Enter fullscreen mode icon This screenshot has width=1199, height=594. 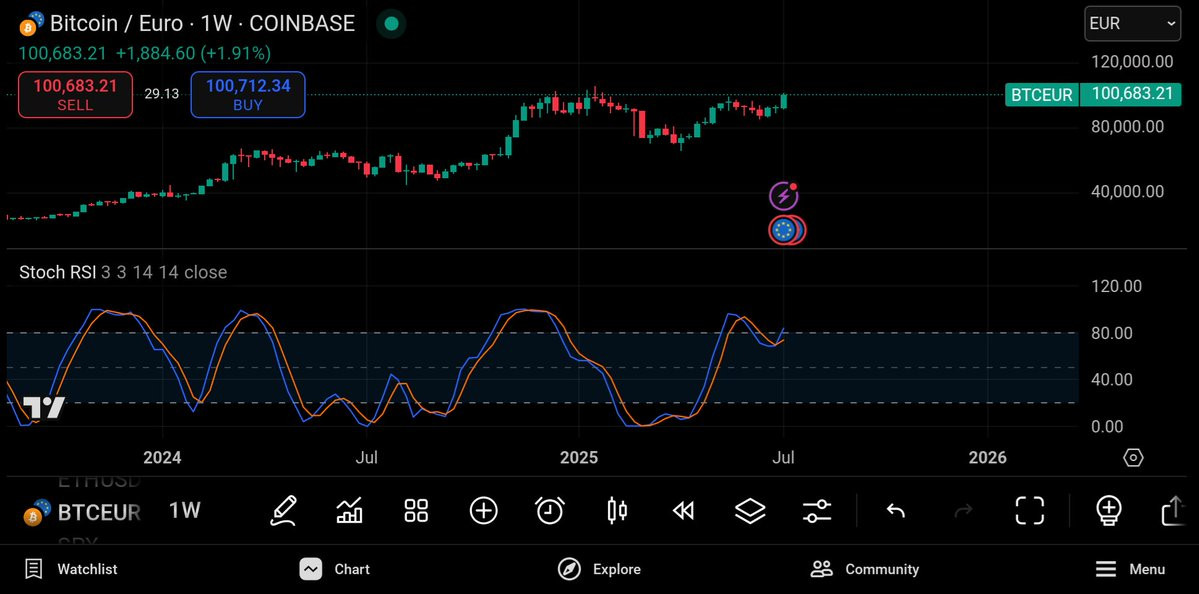(x=1029, y=510)
